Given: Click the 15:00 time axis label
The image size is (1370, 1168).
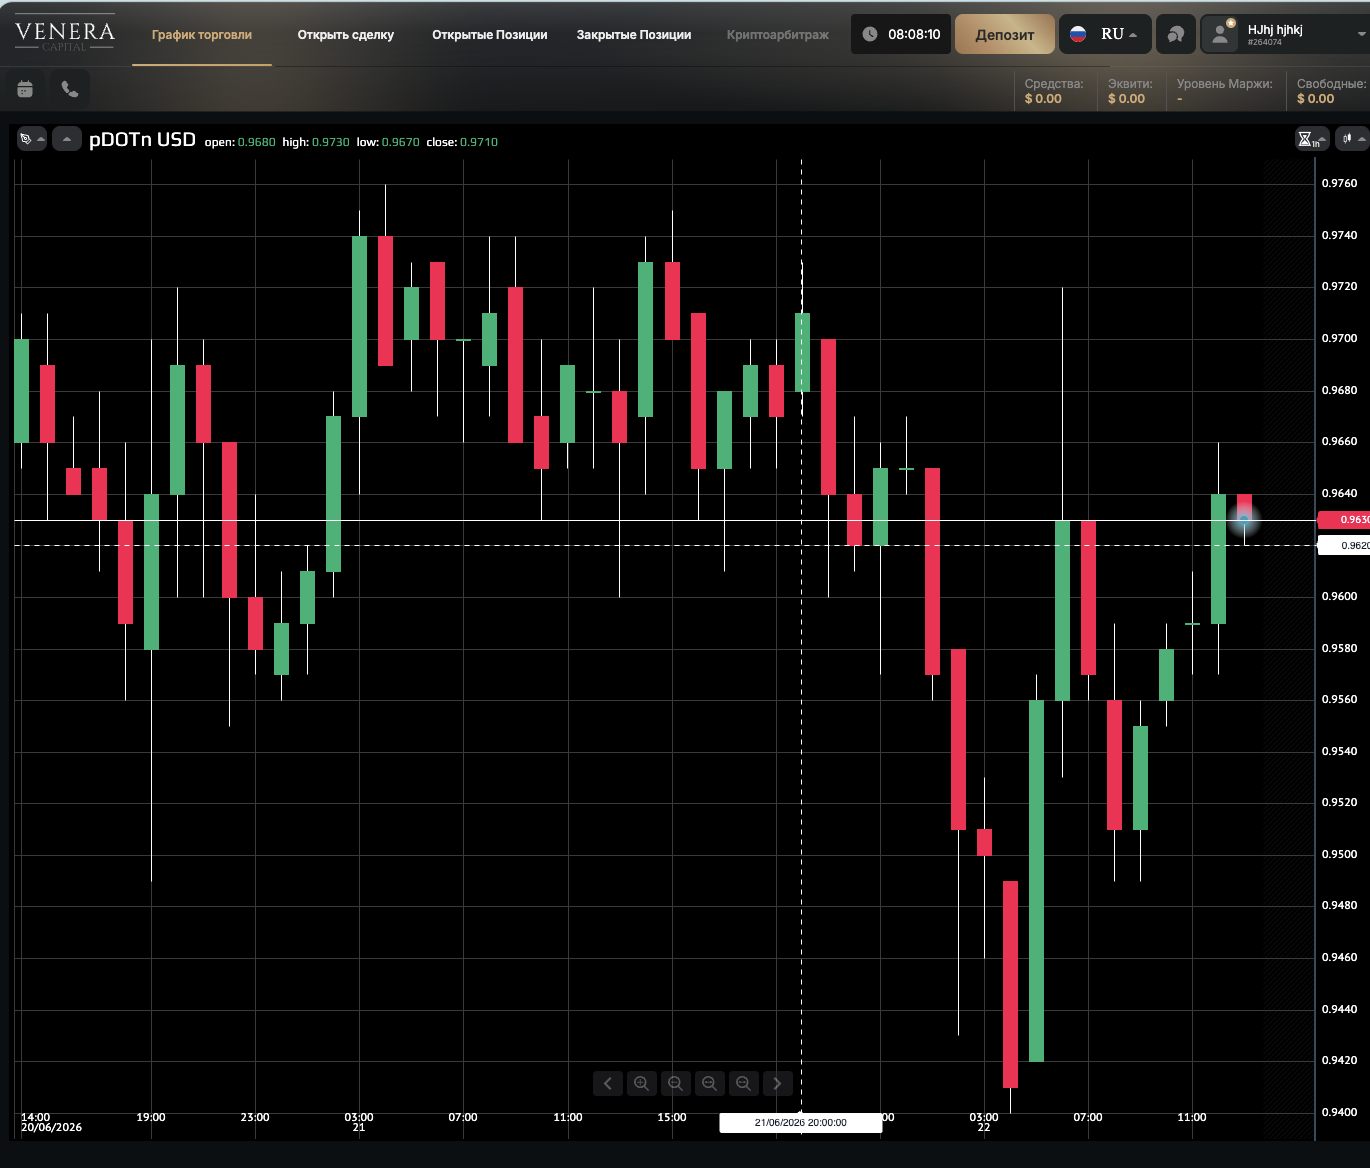Looking at the screenshot, I should (x=672, y=1118).
